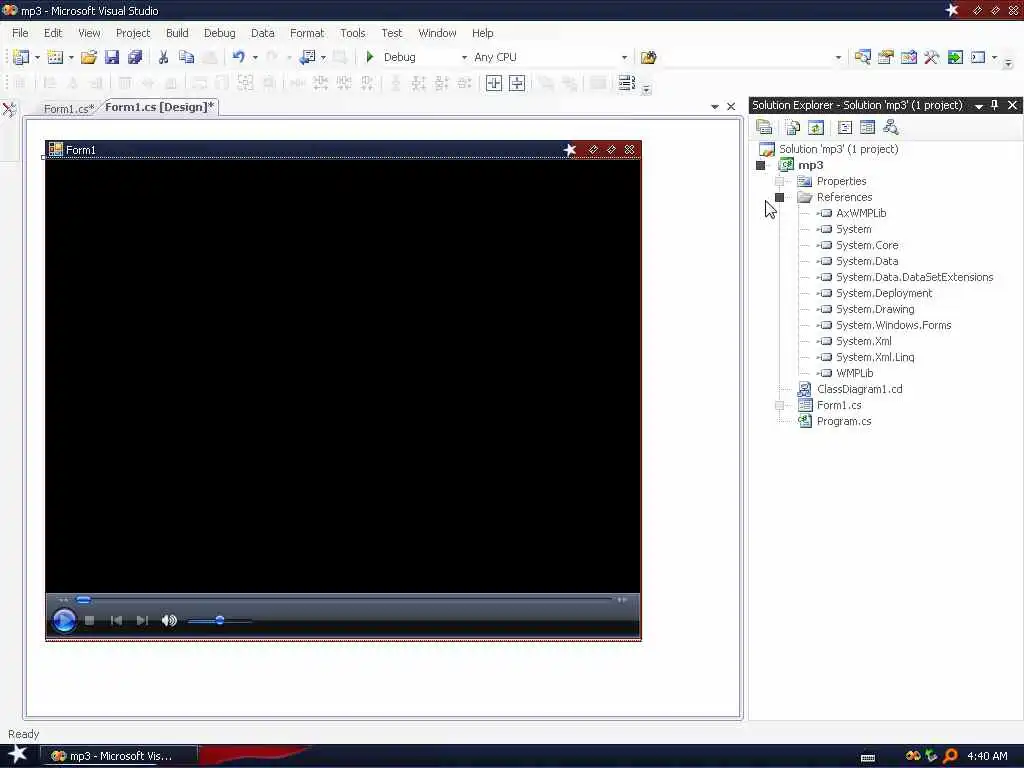
Task: Expand the Form1.cs node in the tree
Action: (779, 405)
